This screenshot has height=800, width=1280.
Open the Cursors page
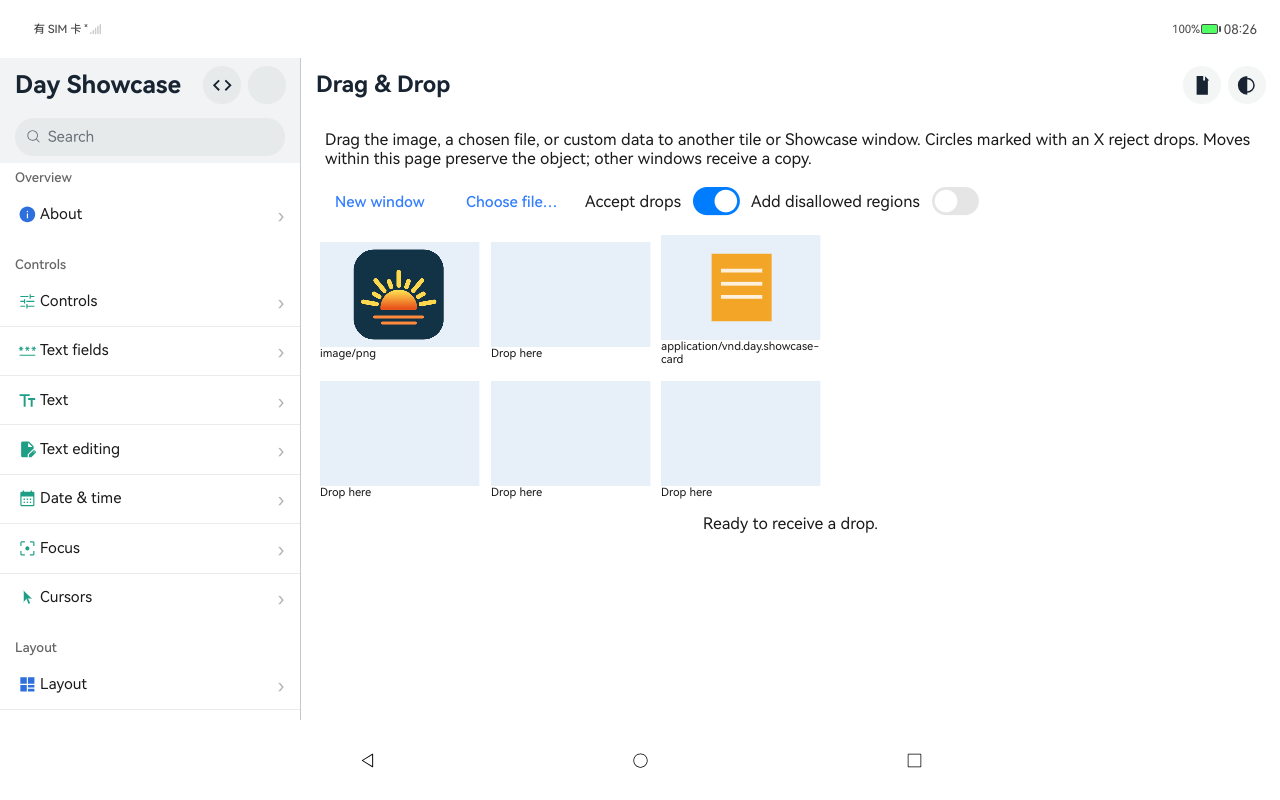150,597
